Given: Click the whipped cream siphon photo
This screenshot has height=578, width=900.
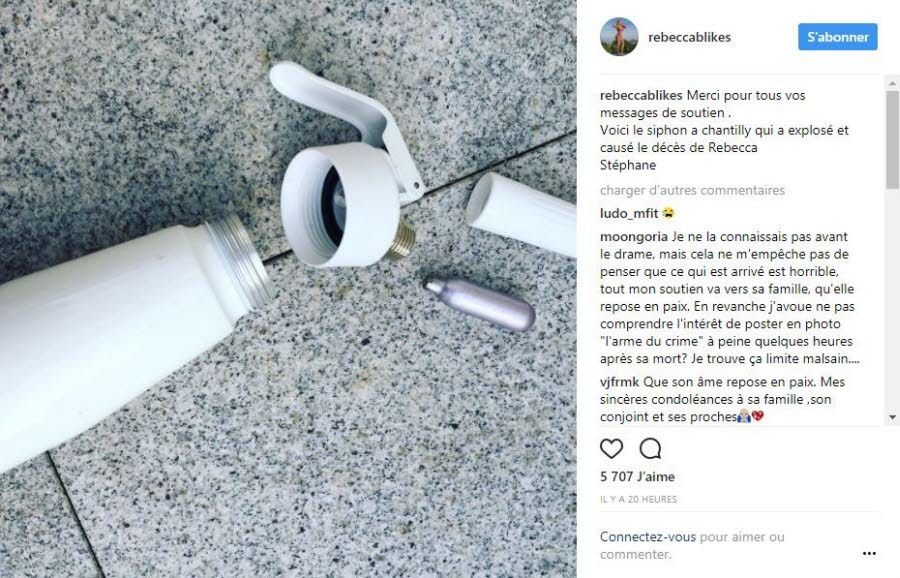Looking at the screenshot, I should pyautogui.click(x=288, y=289).
